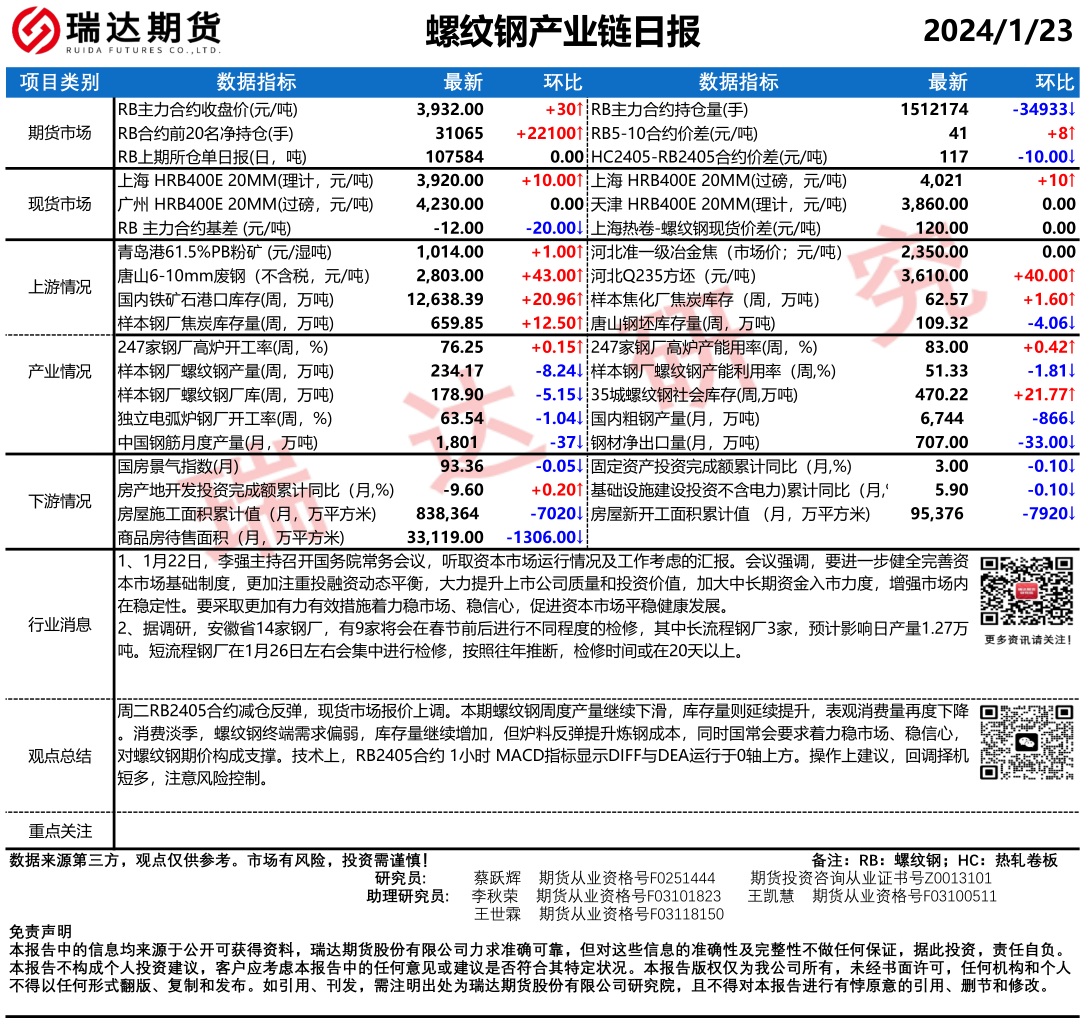Select the 期货市场 category cell
The width and height of the screenshot is (1084, 1022).
[x=59, y=133]
